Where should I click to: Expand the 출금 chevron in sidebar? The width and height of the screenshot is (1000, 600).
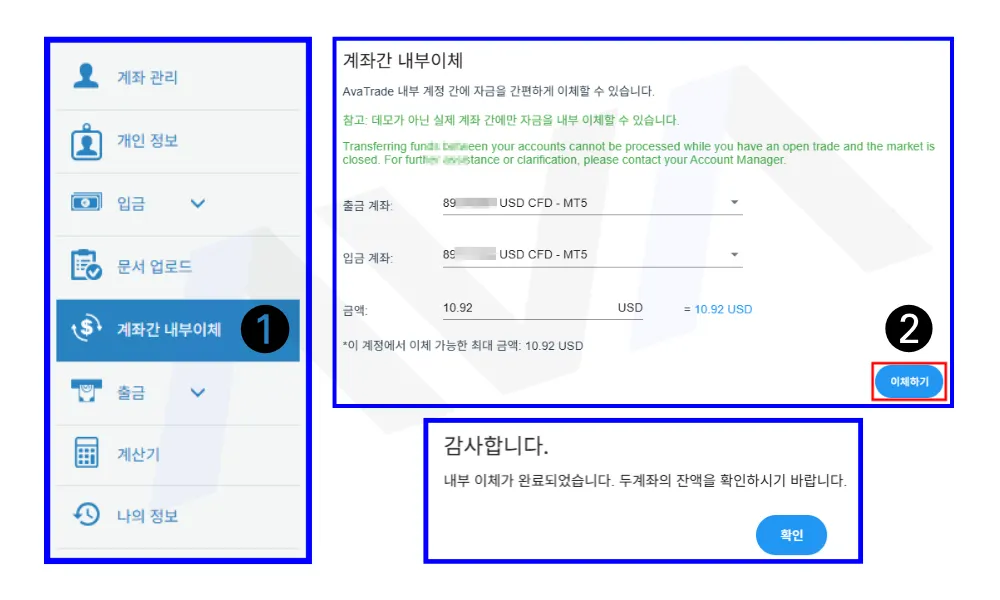(x=198, y=392)
